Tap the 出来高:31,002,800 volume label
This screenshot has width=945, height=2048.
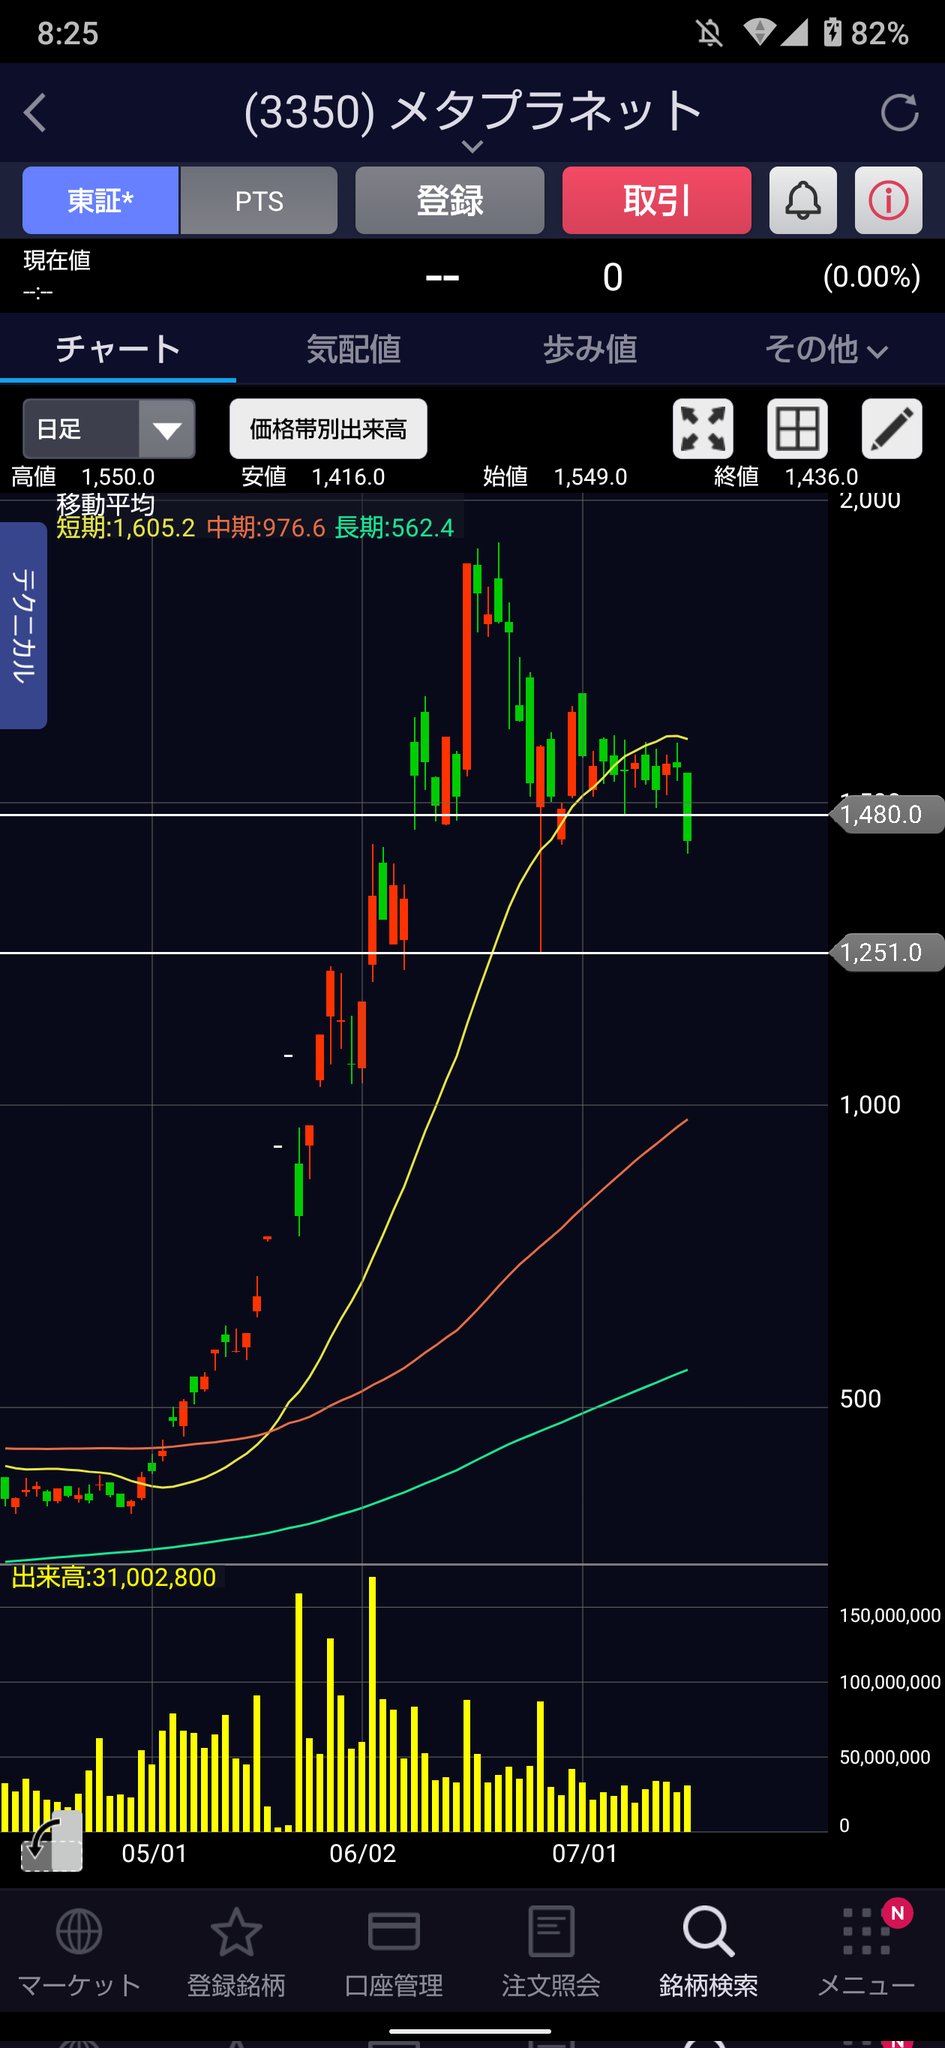[114, 1577]
